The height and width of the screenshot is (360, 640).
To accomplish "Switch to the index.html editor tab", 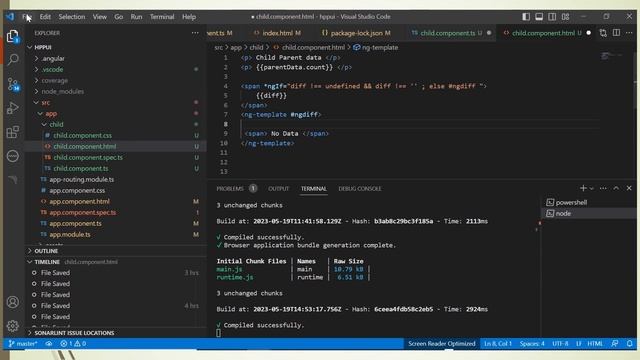I will [x=277, y=33].
